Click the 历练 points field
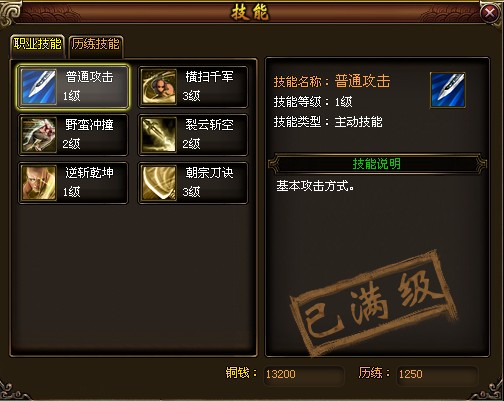 (437, 374)
